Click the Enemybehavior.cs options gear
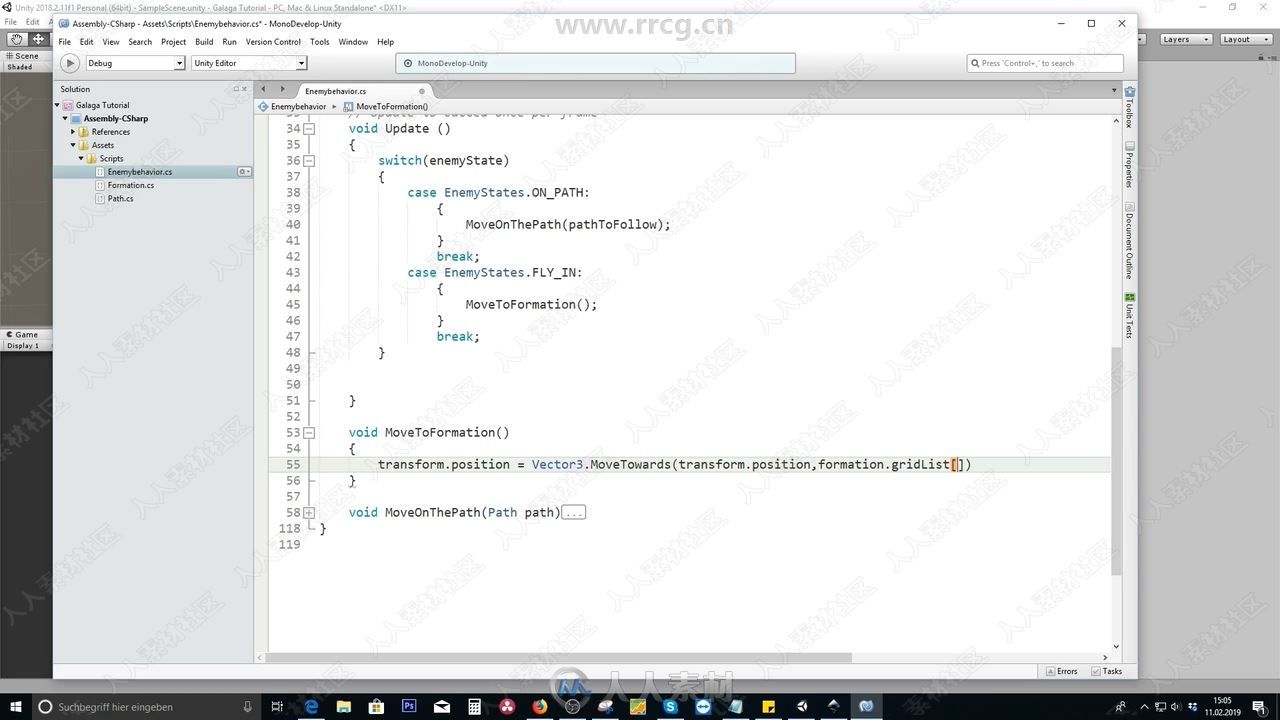The image size is (1280, 720). click(x=243, y=172)
